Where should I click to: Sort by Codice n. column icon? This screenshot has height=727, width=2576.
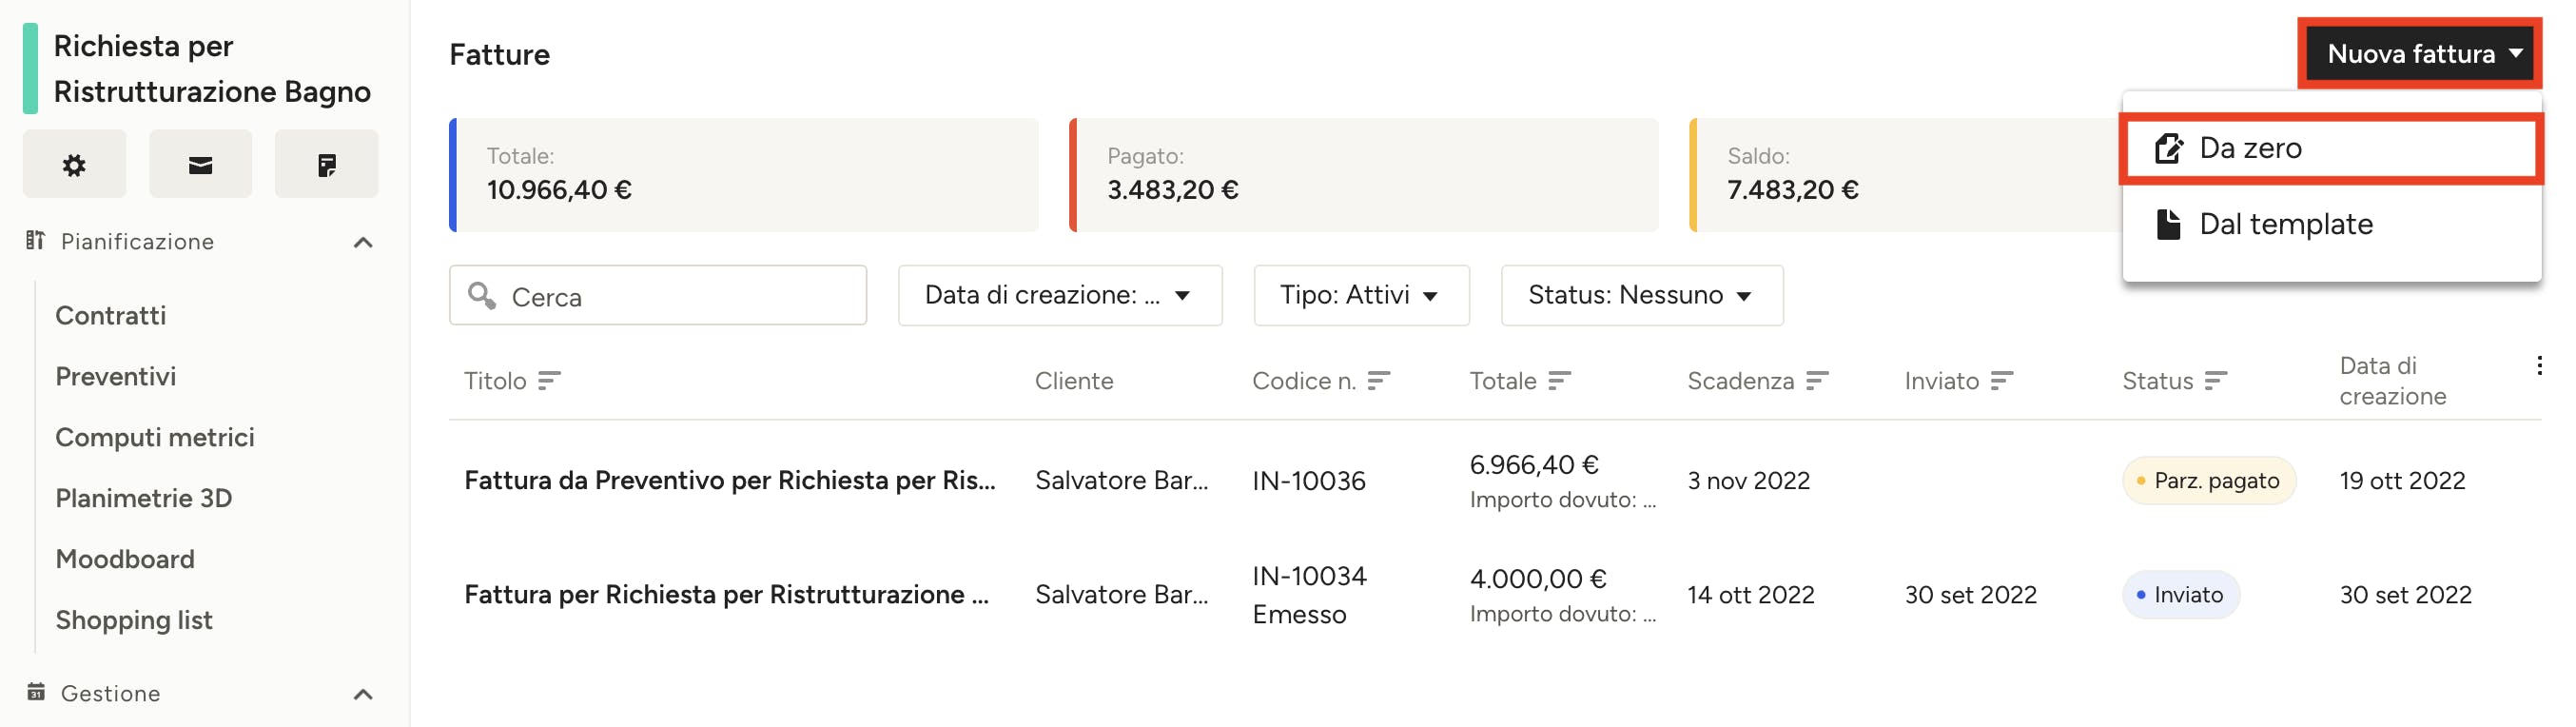1379,381
